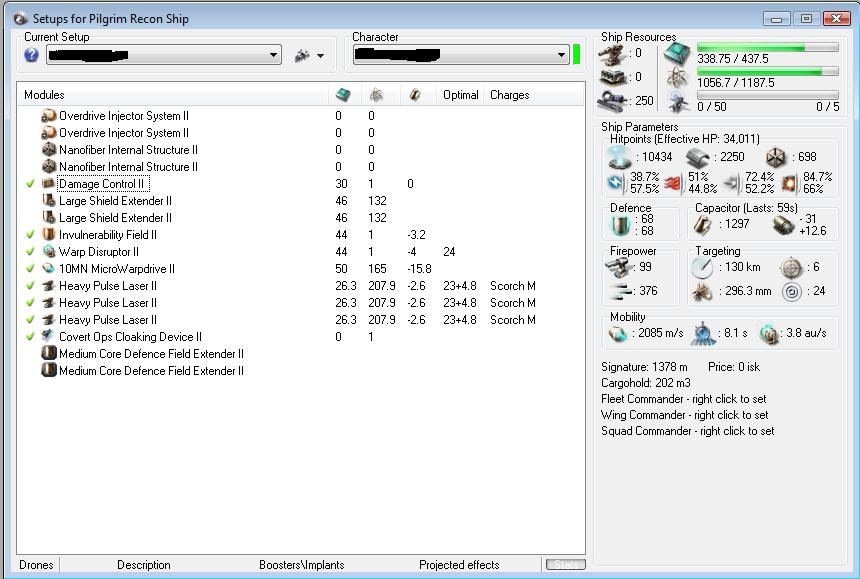Click the Invulnerability Field II module icon
Screen dimensions: 860x579
49,235
